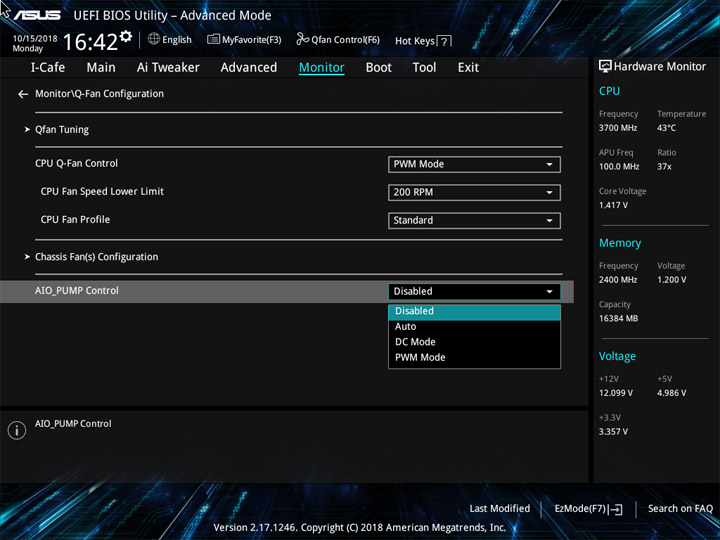The width and height of the screenshot is (720, 540).
Task: Click the settings gear next to clock
Action: coord(126,36)
